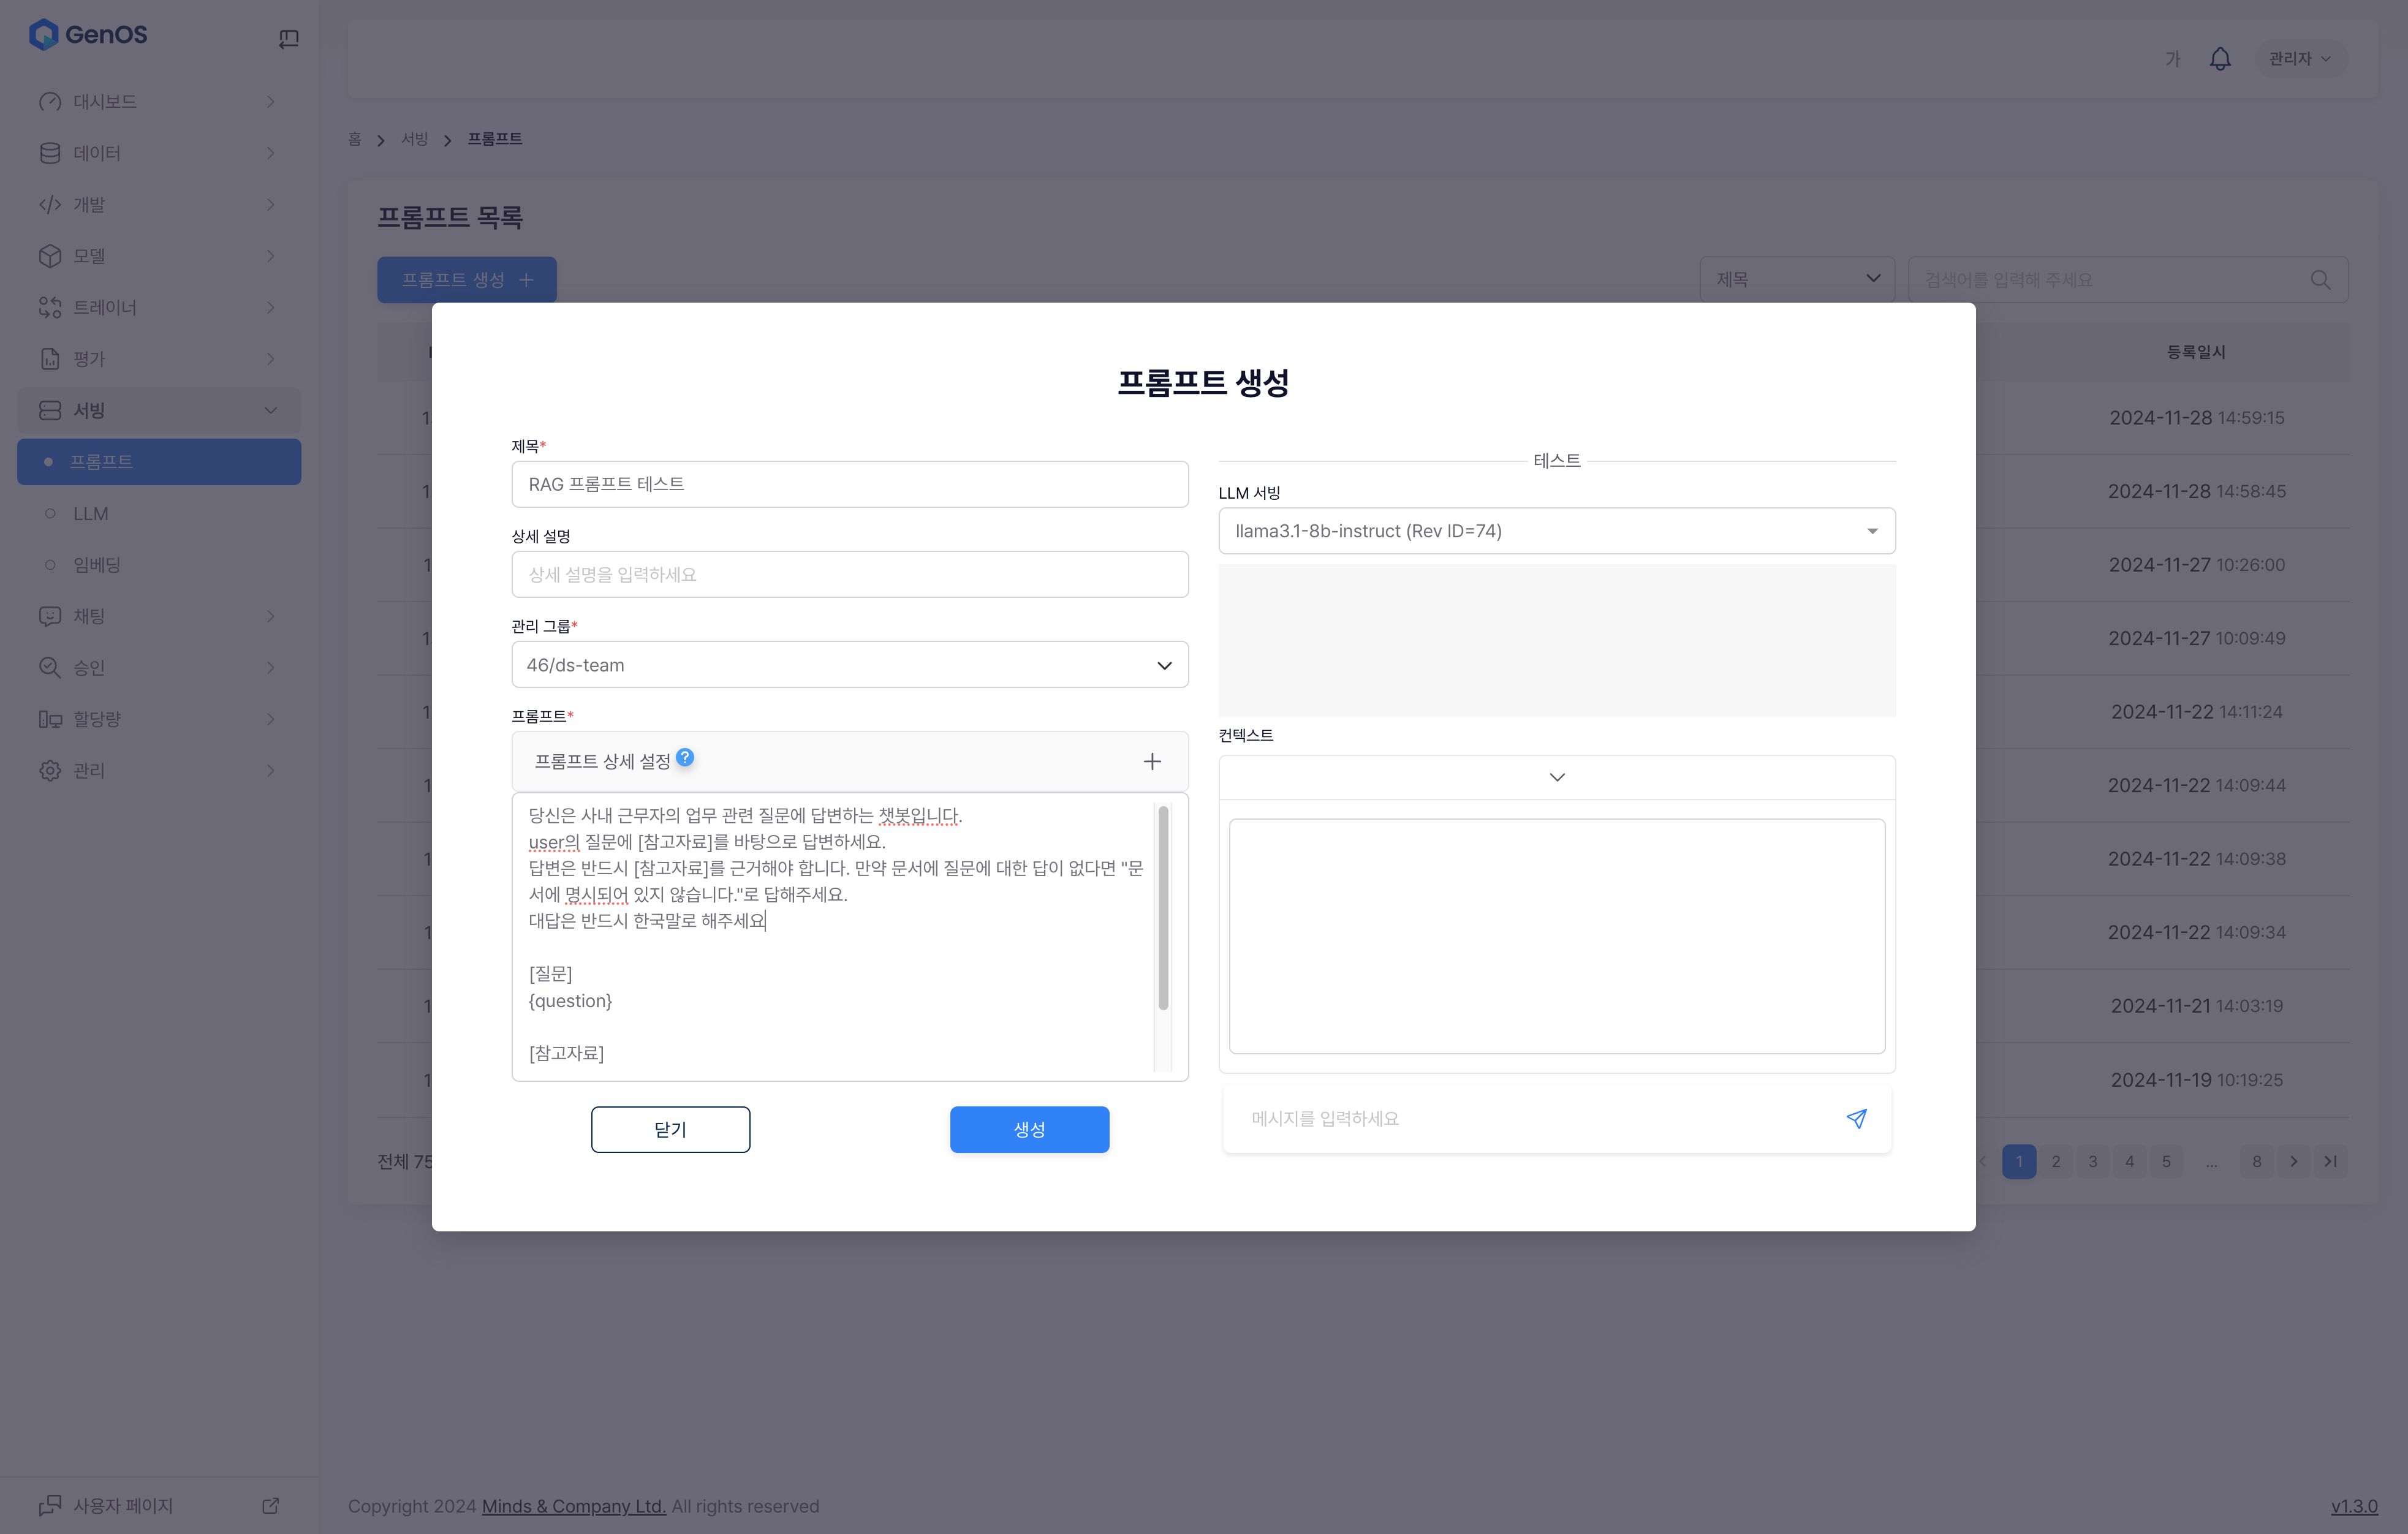Click the search magnifier icon

[x=2320, y=280]
